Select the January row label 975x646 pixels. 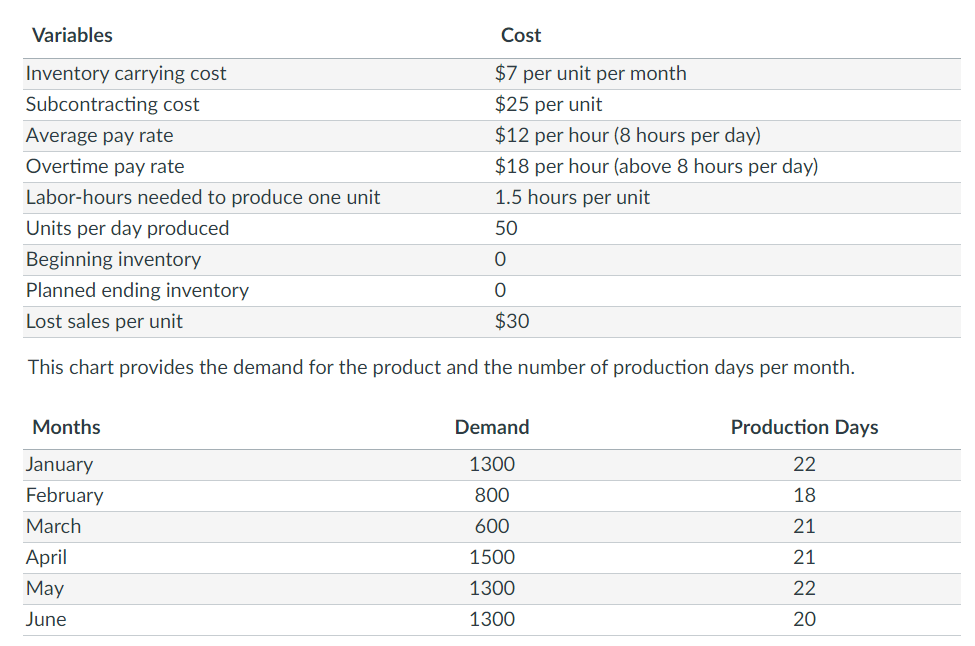59,464
